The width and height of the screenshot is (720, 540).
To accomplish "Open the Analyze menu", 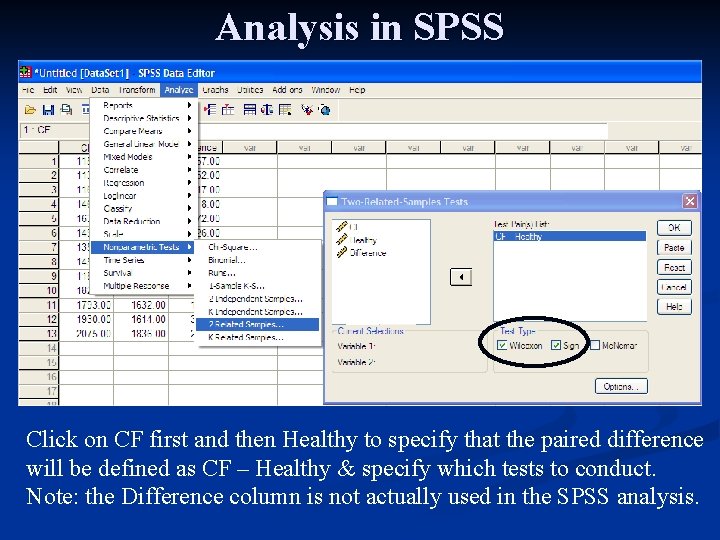I will (x=179, y=90).
